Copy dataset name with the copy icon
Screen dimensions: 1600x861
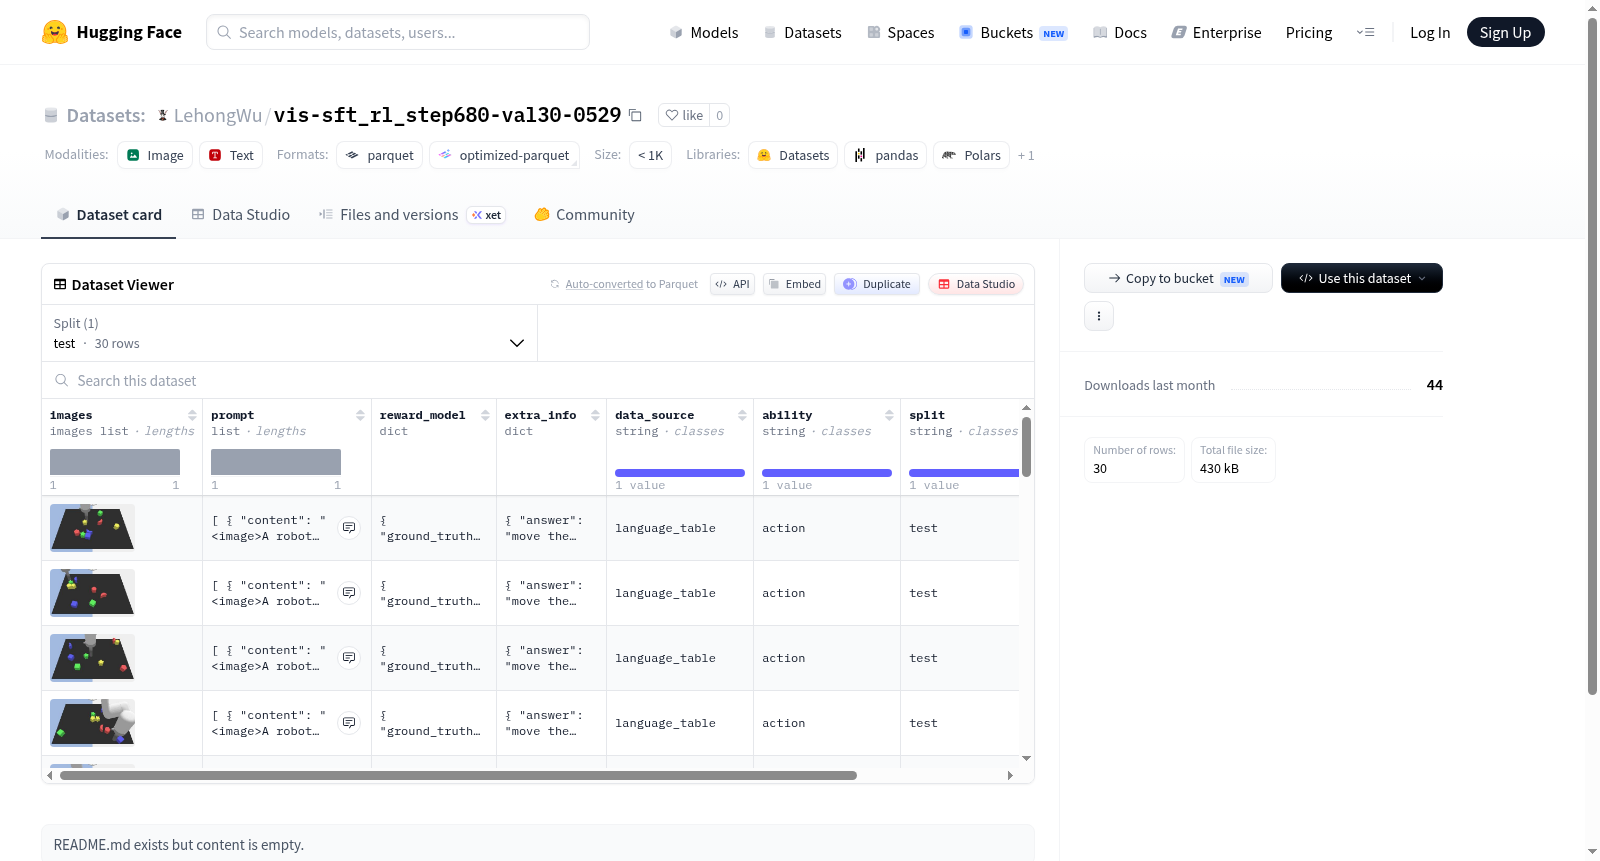[635, 115]
